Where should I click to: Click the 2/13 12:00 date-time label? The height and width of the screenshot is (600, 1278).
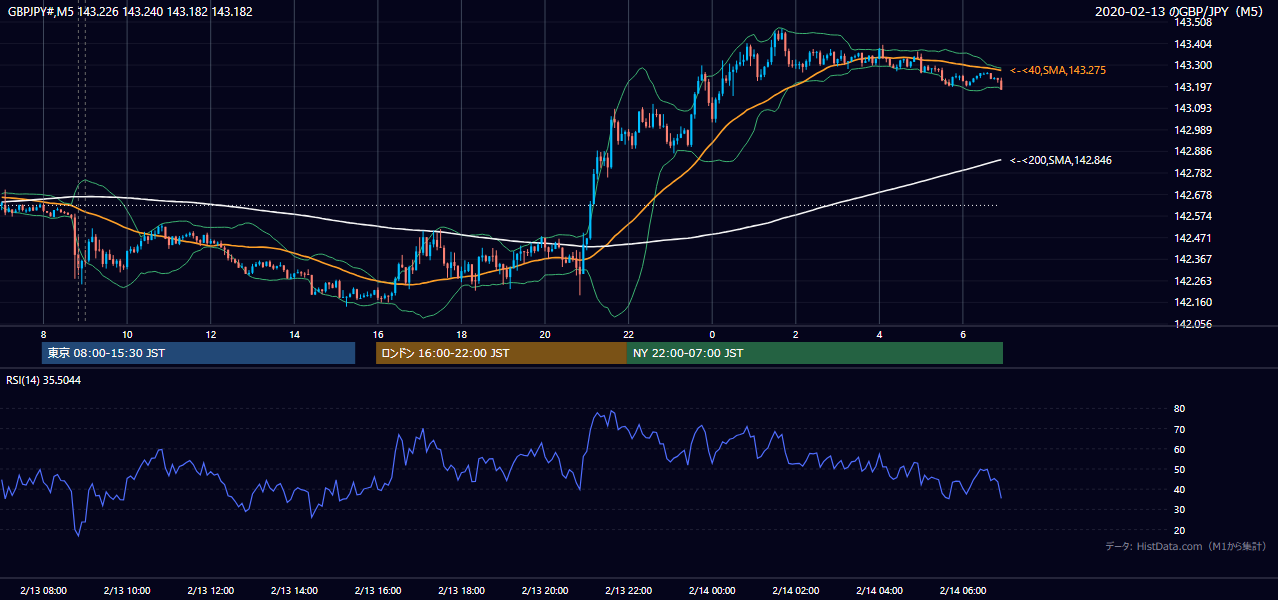(x=210, y=591)
